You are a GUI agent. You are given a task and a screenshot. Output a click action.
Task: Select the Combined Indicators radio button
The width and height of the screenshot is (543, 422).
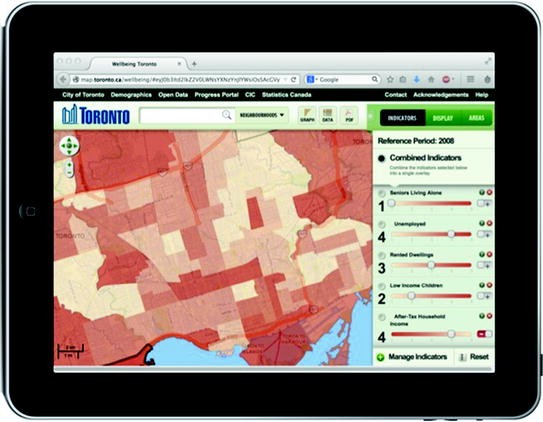pyautogui.click(x=382, y=159)
